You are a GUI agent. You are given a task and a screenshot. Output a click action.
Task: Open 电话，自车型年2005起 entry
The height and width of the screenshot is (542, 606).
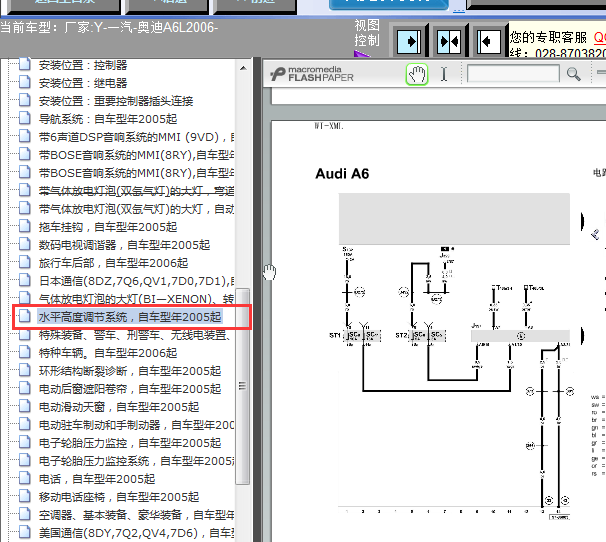97,479
